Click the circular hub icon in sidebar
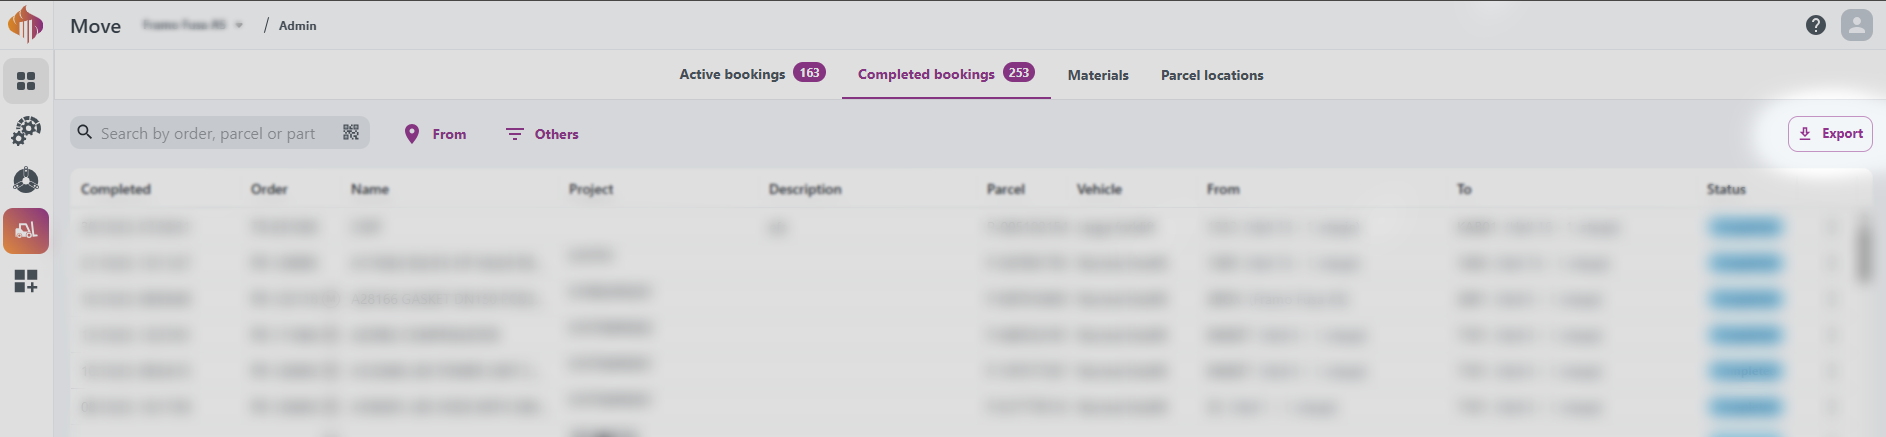 pos(26,180)
